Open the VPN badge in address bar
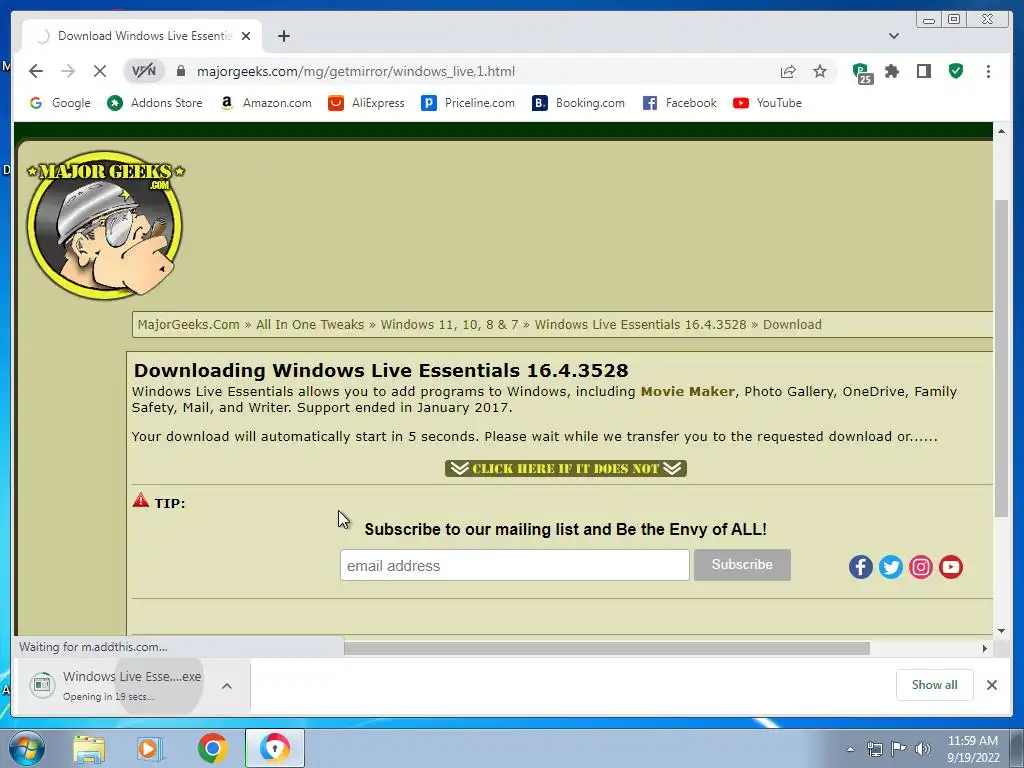 (x=144, y=71)
